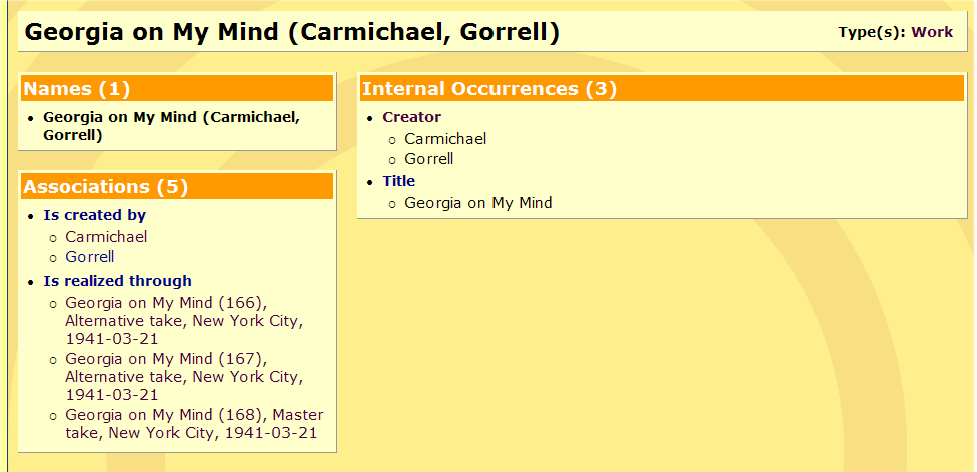Open Gorrell under 'Is created by'

point(90,257)
